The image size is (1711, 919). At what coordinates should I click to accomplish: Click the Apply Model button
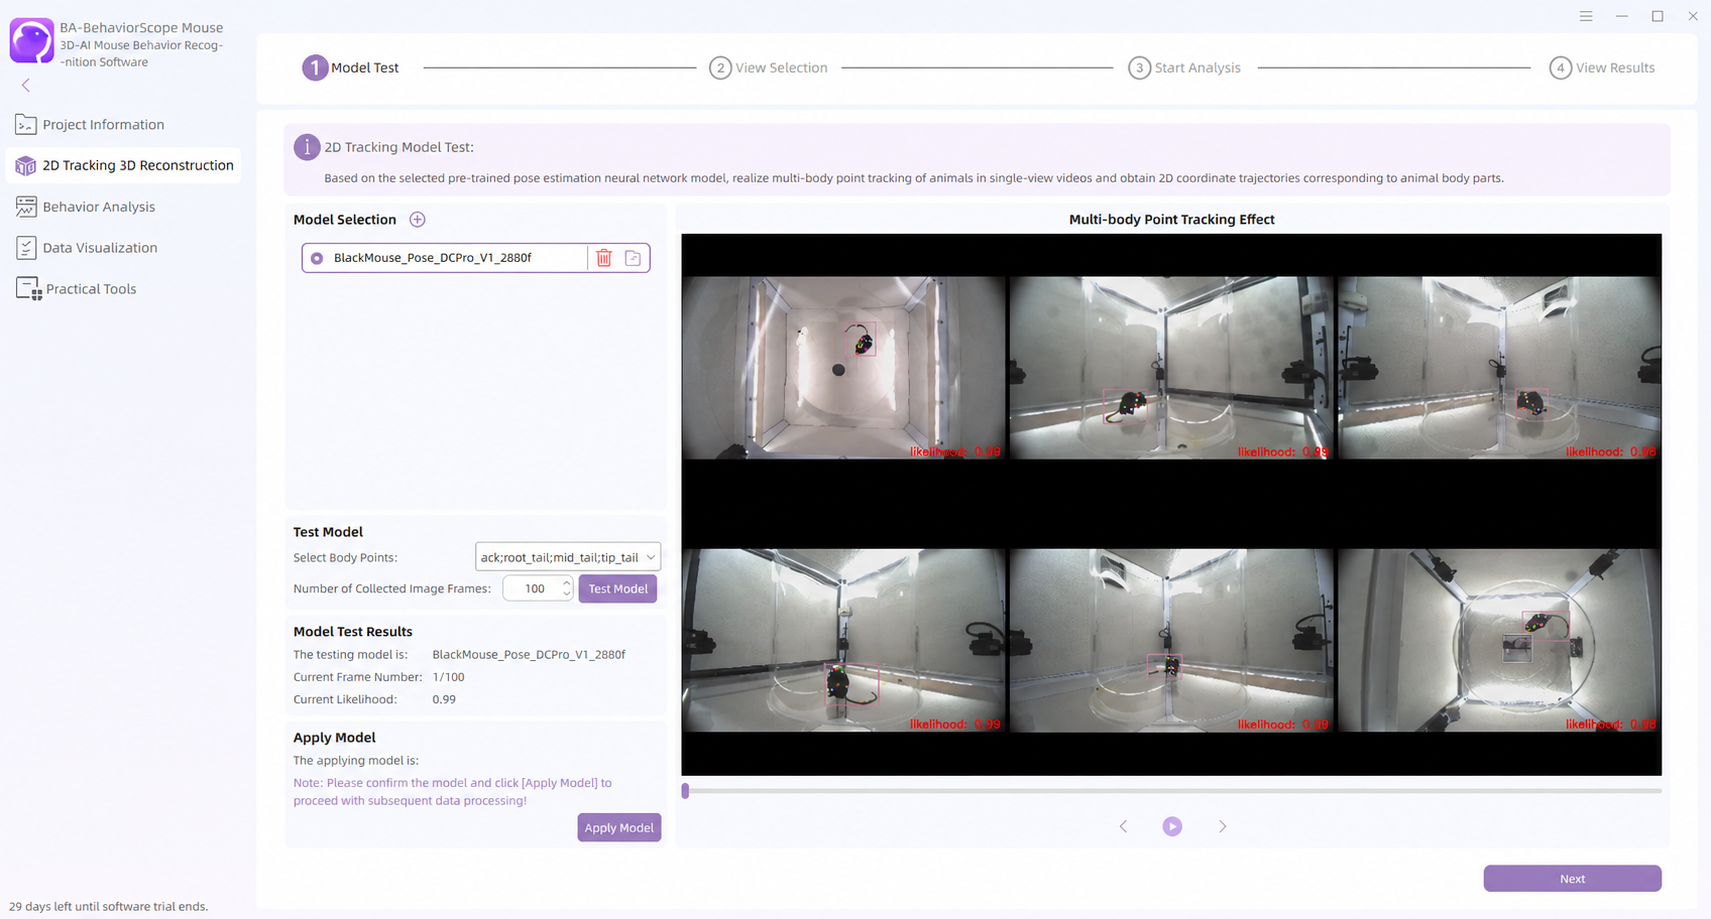(x=619, y=827)
